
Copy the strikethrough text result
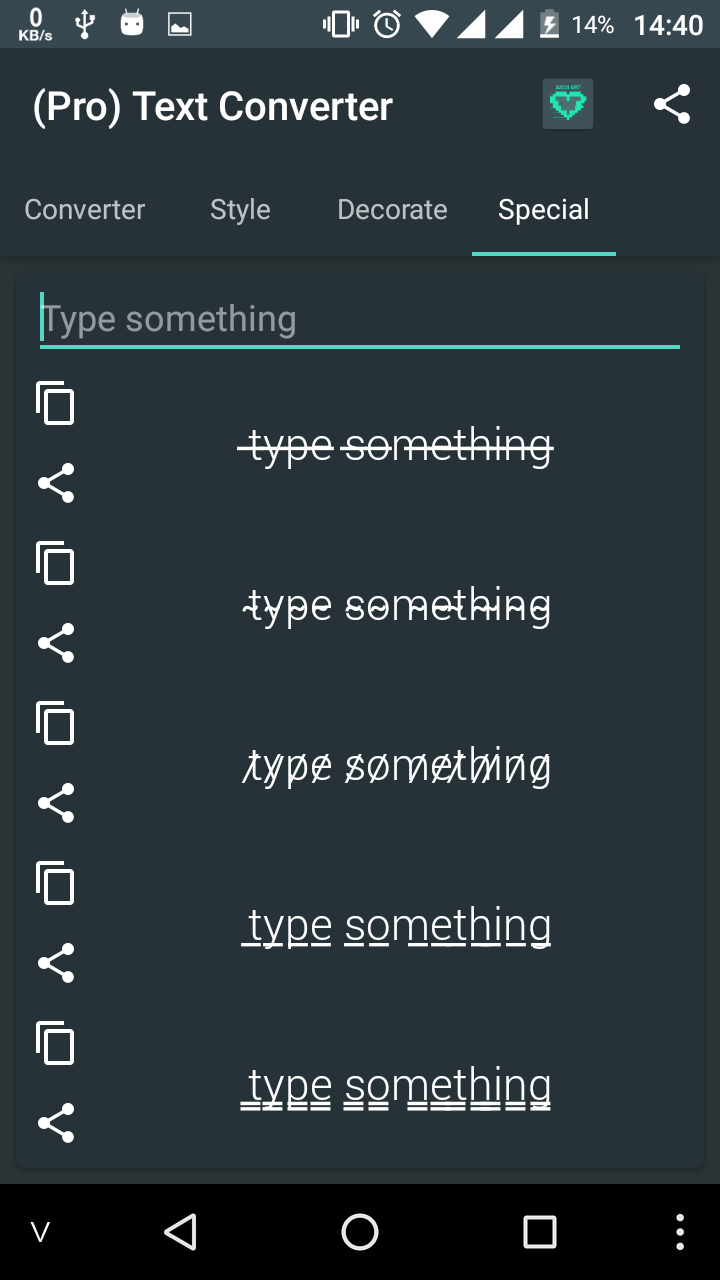coord(56,403)
